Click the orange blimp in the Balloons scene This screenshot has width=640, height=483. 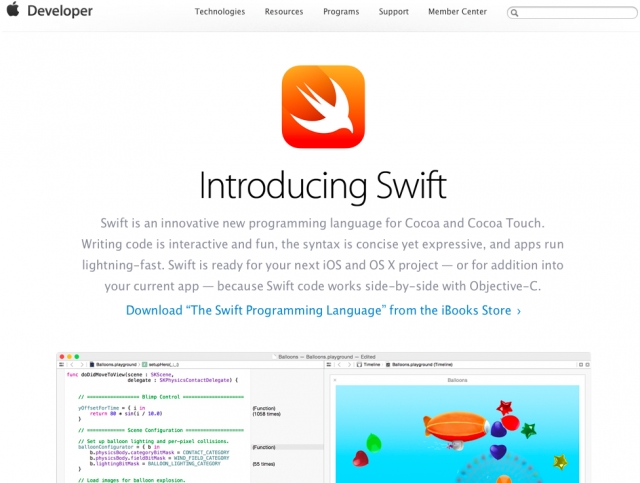pos(456,427)
